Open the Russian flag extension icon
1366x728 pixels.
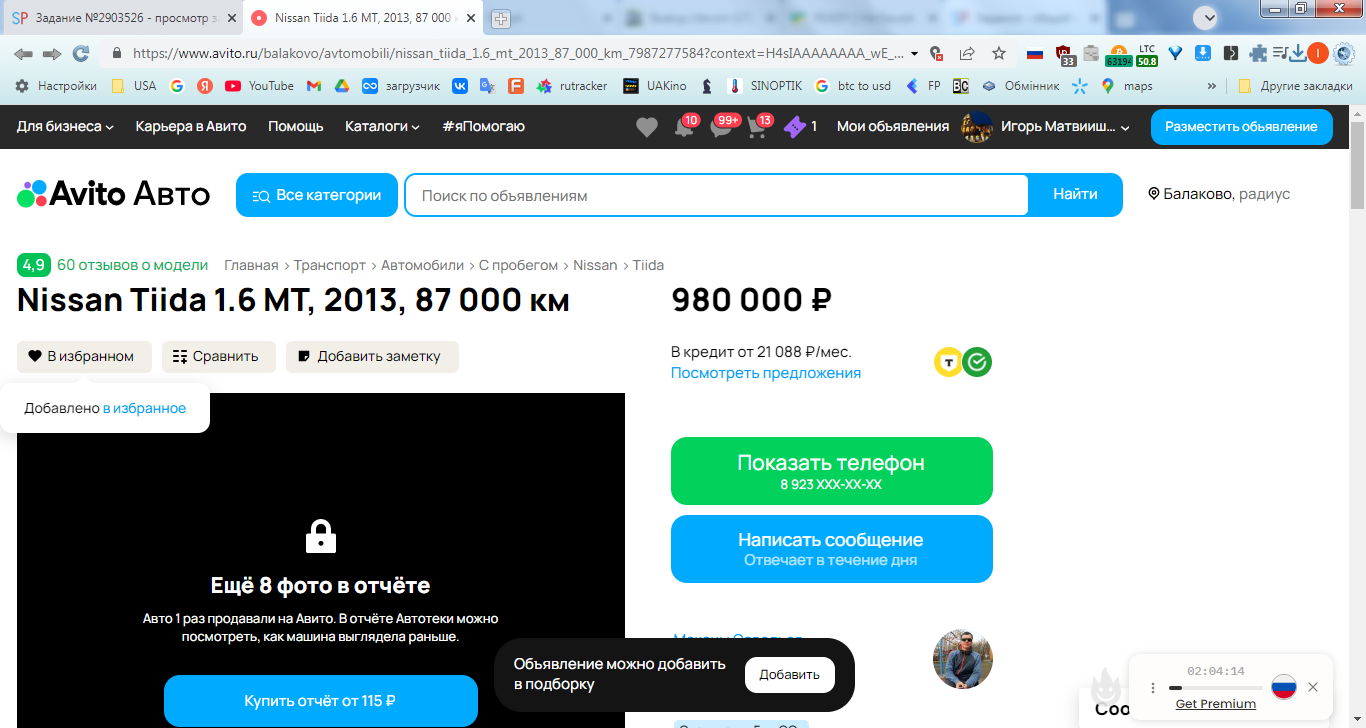click(x=1035, y=54)
